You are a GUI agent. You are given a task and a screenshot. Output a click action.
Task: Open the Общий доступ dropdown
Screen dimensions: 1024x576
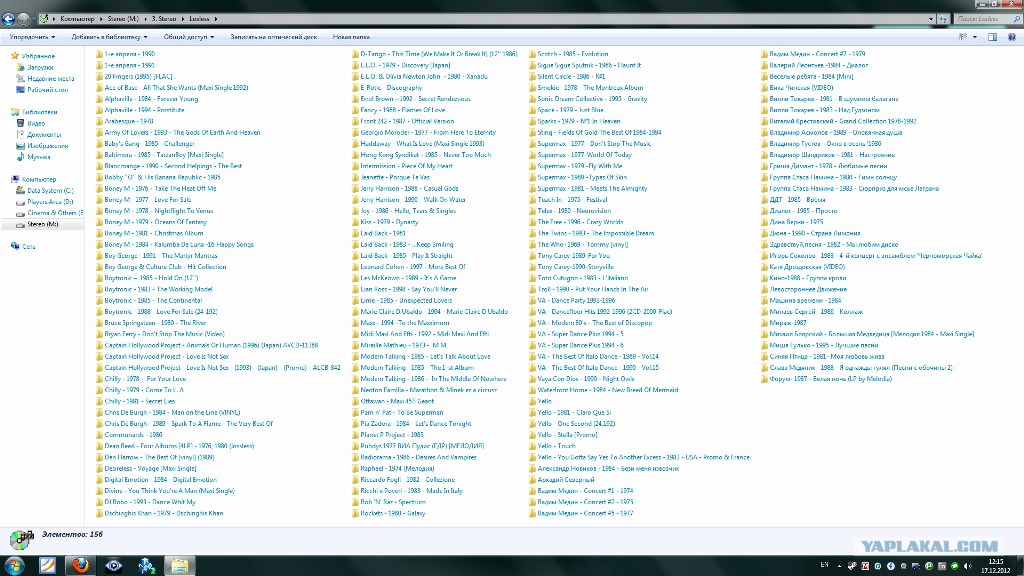(189, 37)
